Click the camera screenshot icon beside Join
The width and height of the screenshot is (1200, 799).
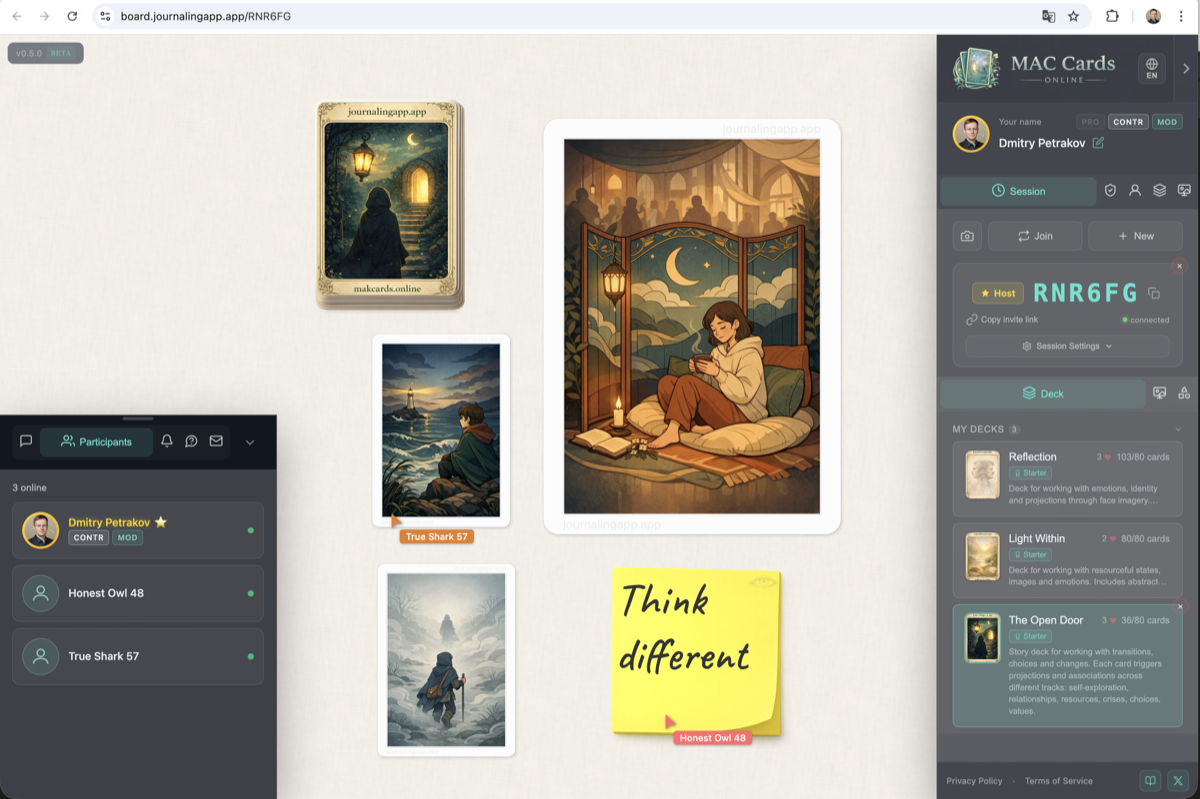[967, 236]
